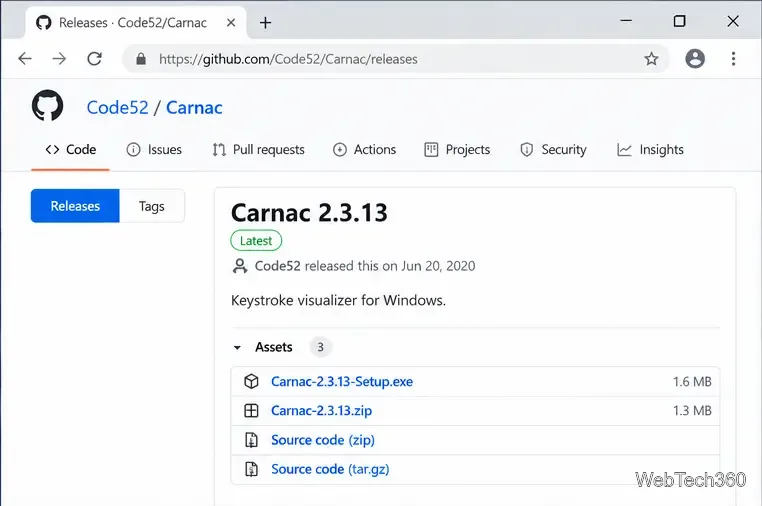Click the file icon beside Source code (tar.gz)
This screenshot has height=506, width=762.
251,469
